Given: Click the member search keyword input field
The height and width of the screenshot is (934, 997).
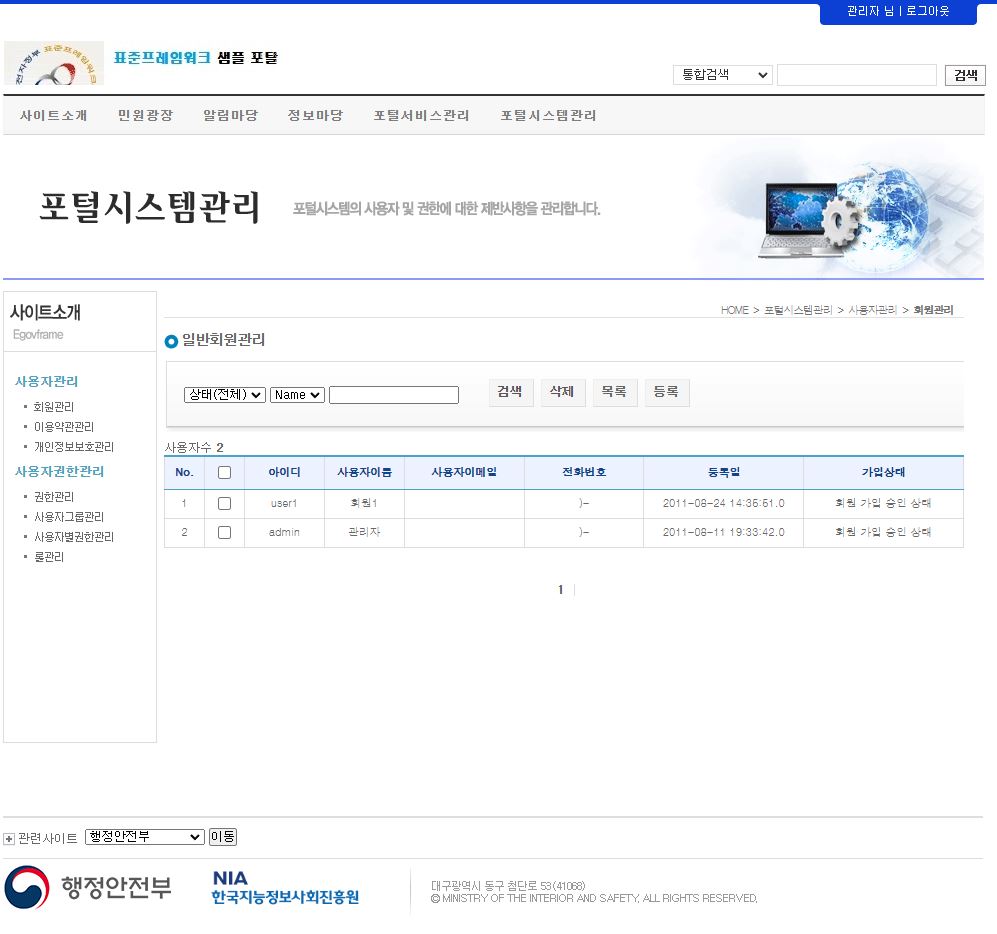Looking at the screenshot, I should pos(393,395).
